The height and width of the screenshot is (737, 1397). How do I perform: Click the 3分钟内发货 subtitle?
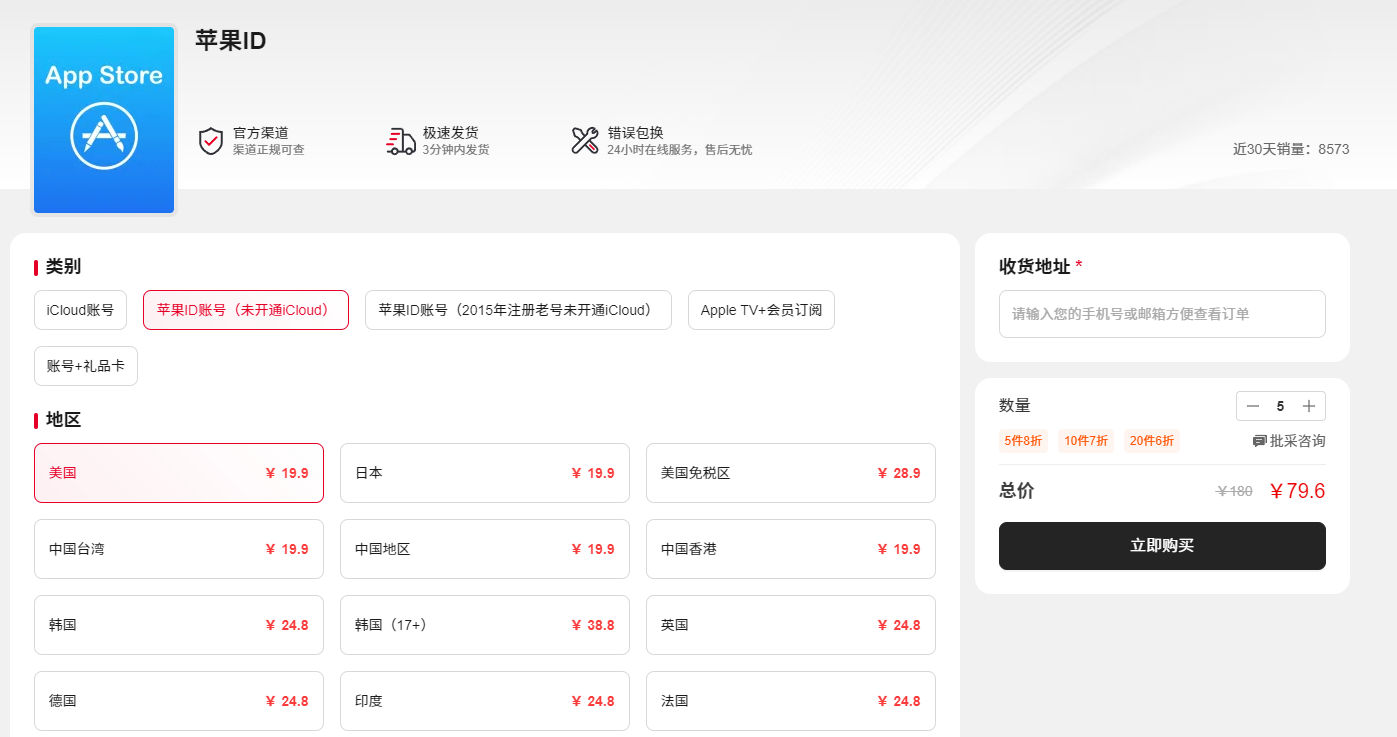coord(456,150)
